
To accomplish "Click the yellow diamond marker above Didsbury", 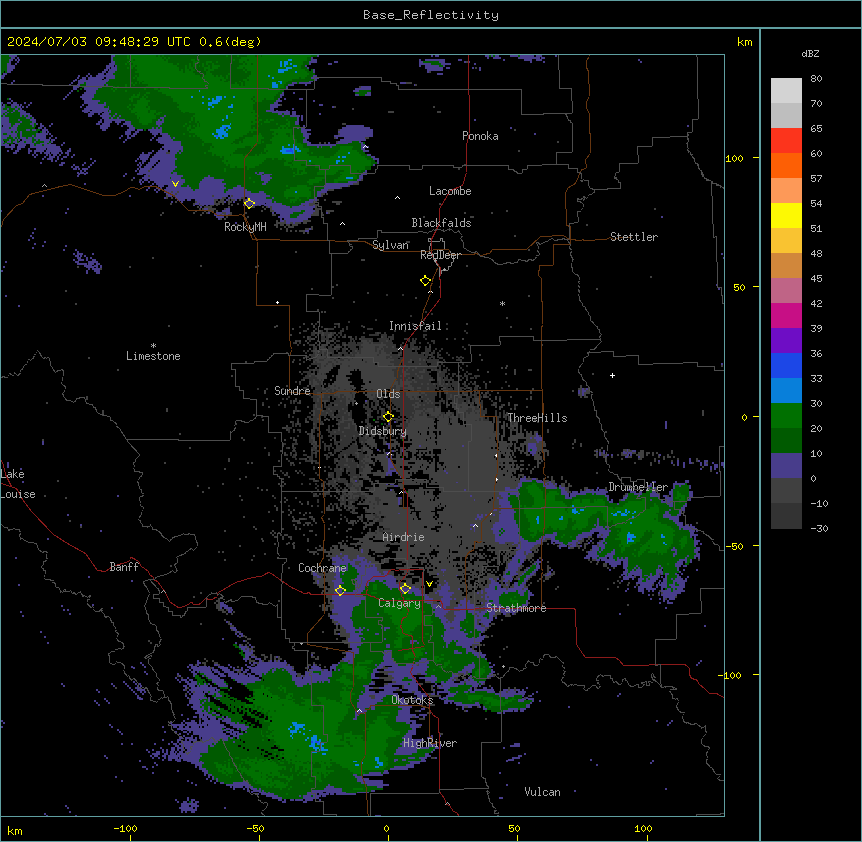I will click(x=388, y=416).
